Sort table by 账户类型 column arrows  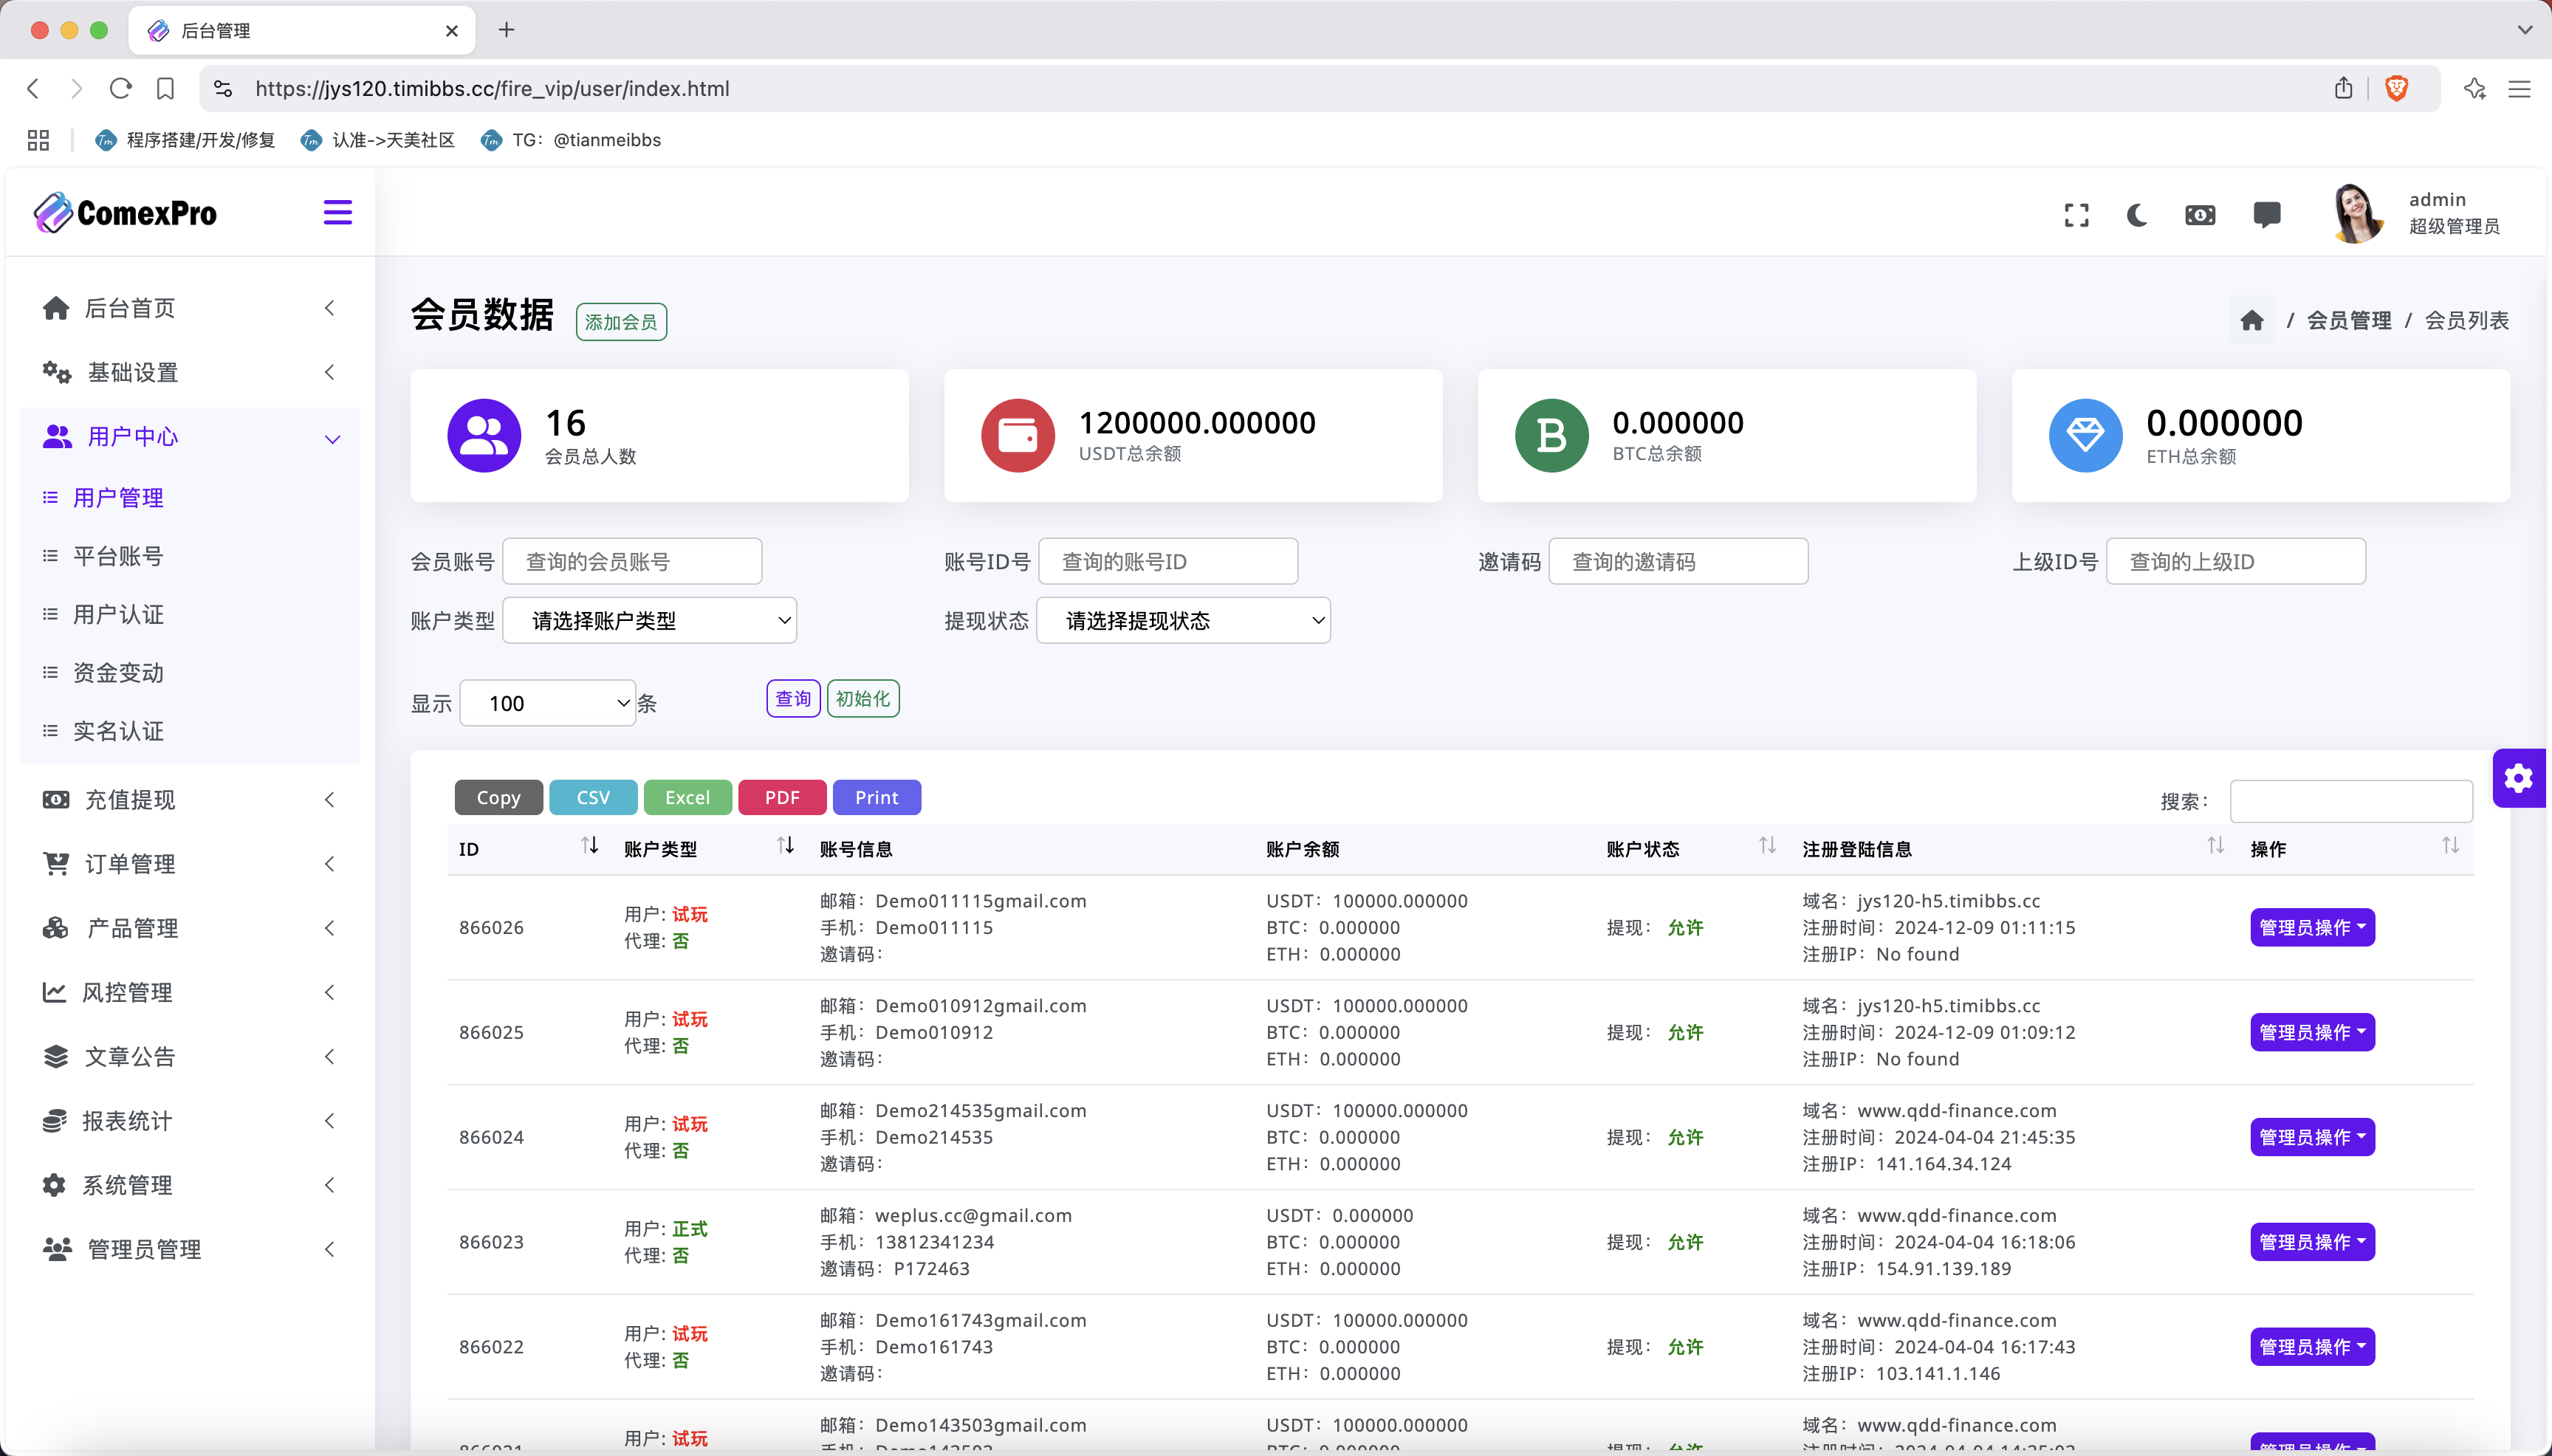[786, 846]
